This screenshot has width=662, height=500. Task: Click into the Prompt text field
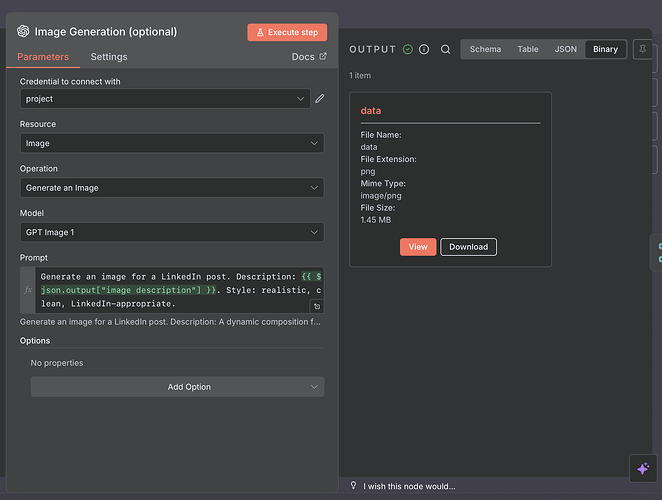tap(170, 289)
